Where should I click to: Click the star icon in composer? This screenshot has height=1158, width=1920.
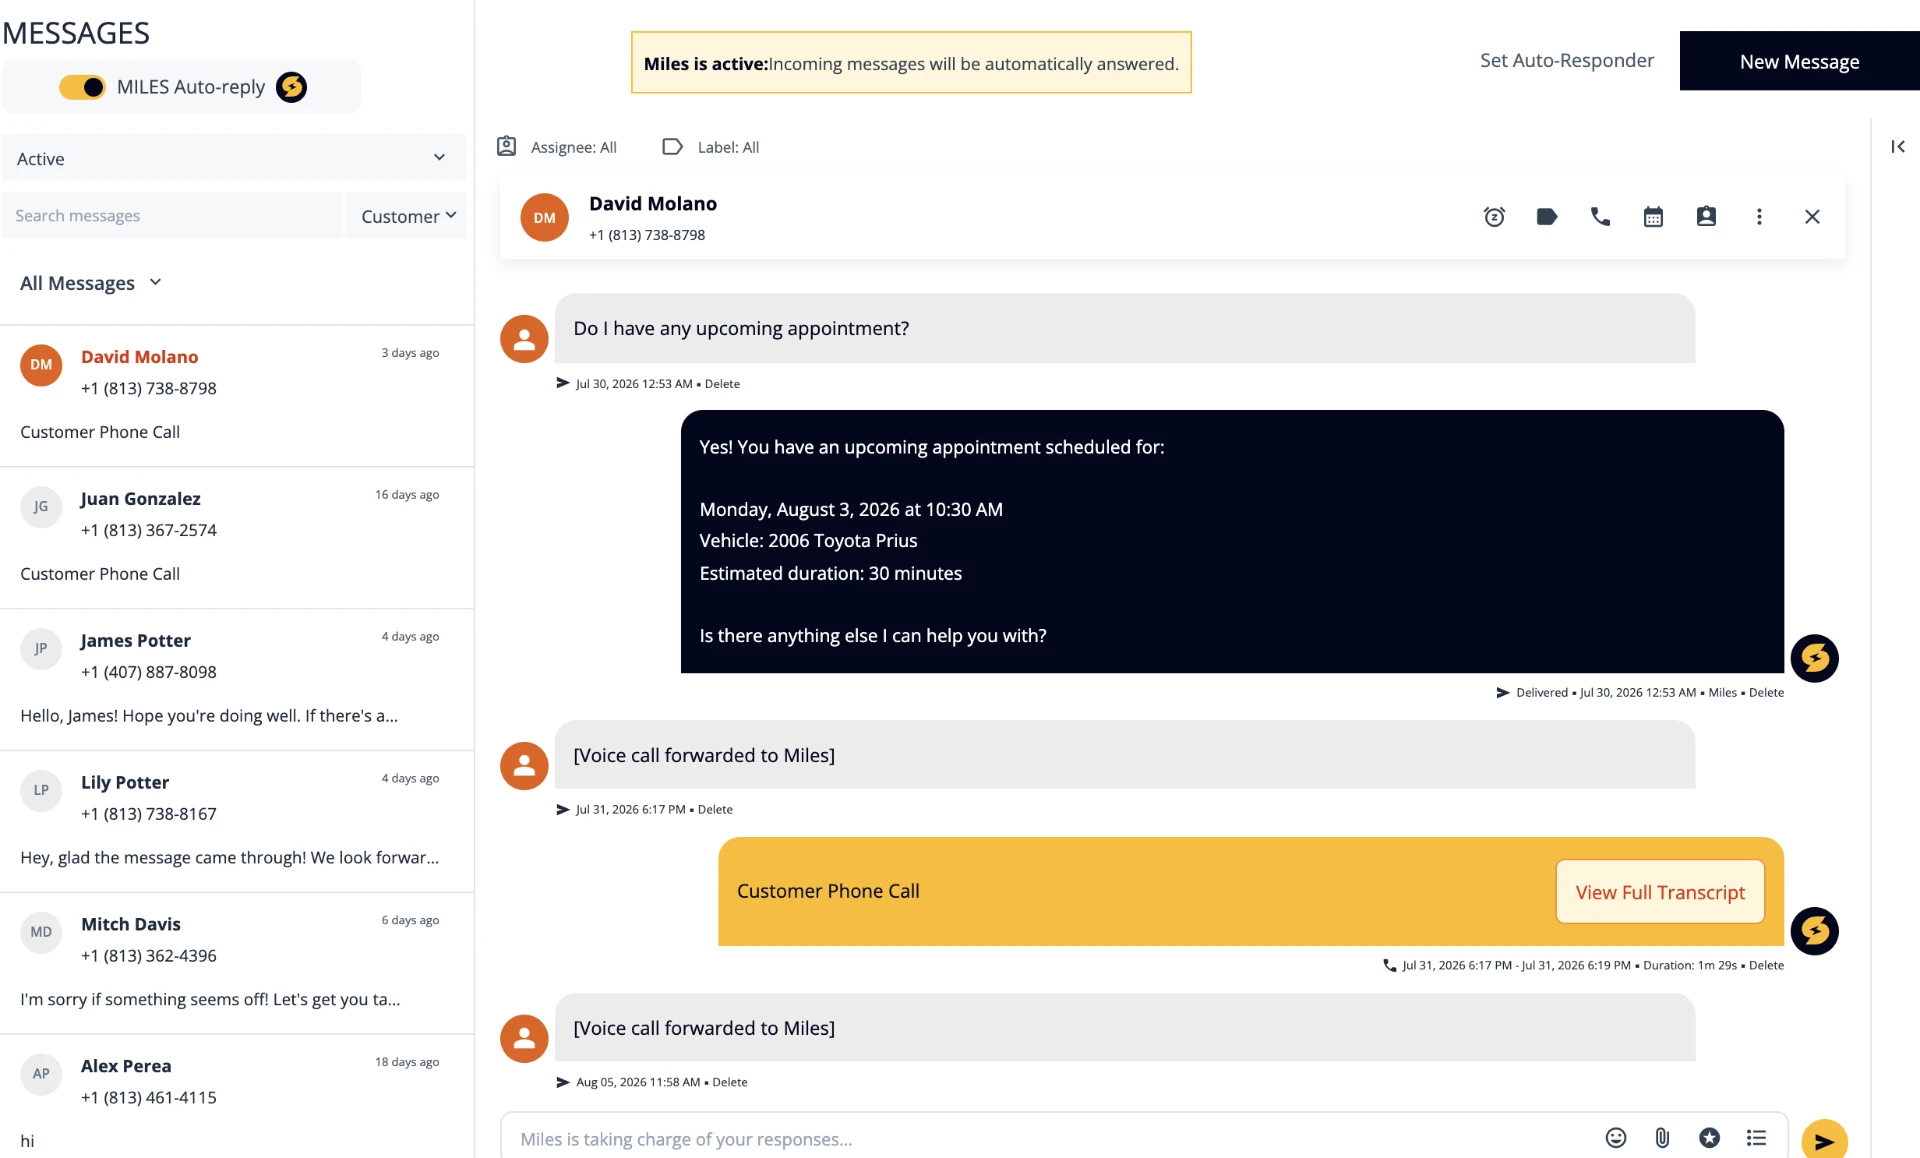click(1709, 1138)
